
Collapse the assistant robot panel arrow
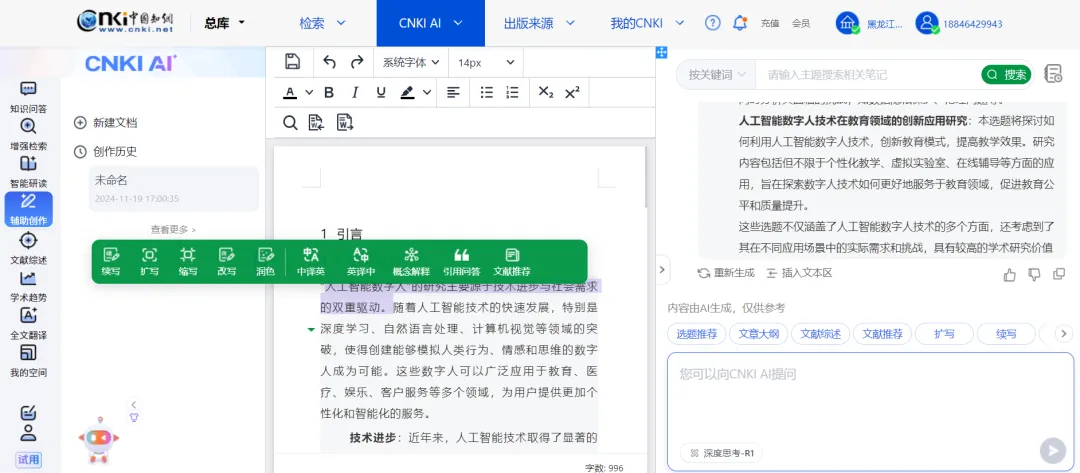pos(134,405)
